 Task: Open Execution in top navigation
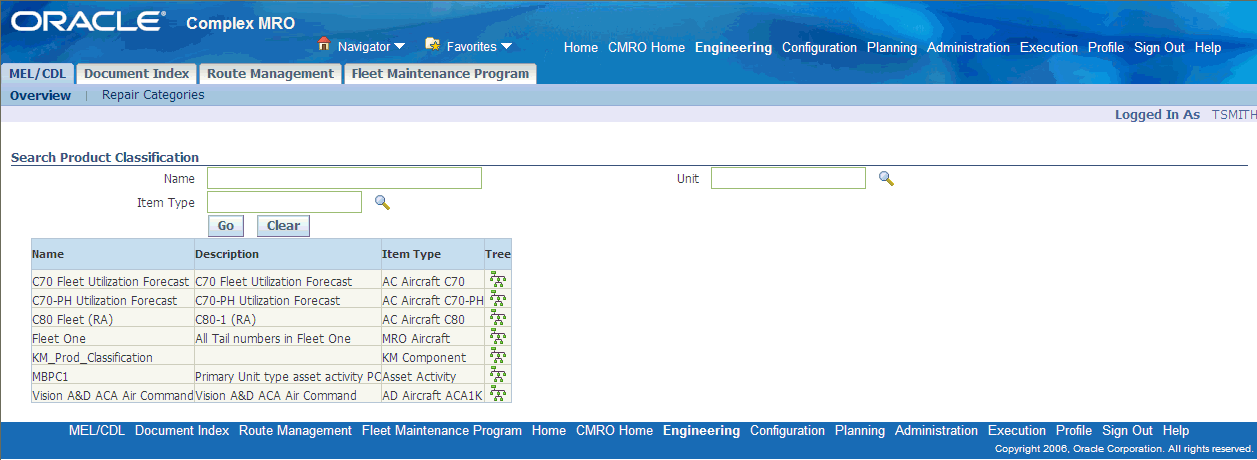[x=1049, y=48]
